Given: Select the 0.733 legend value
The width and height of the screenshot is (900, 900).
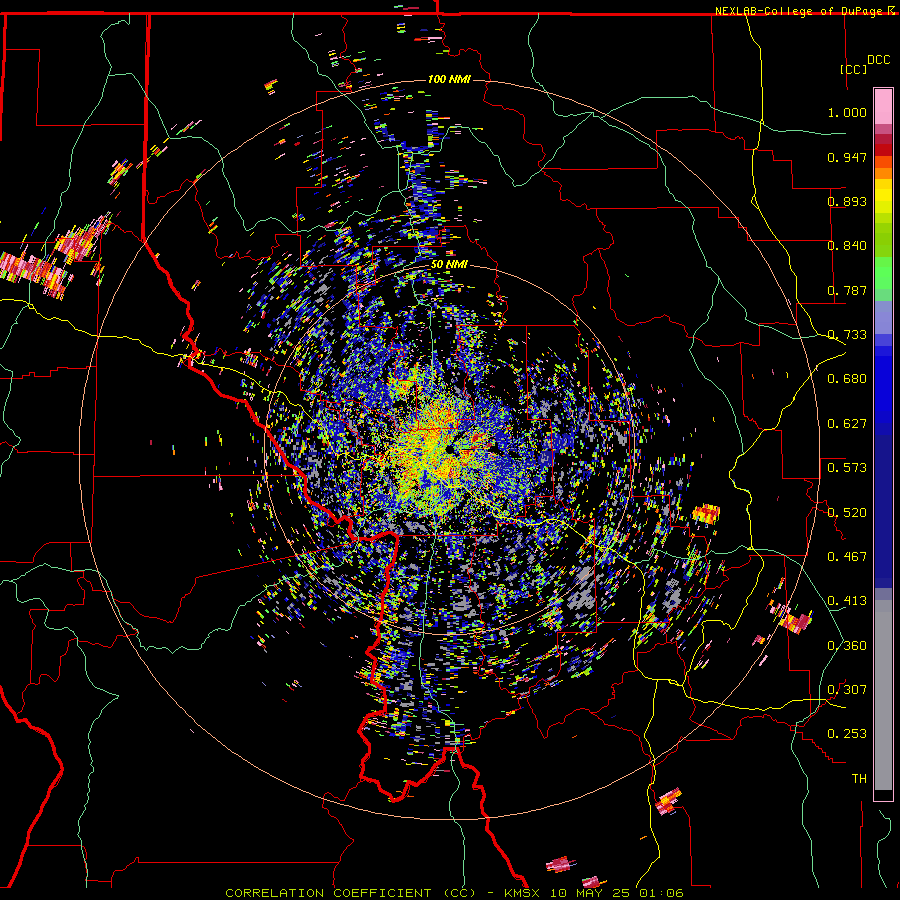Looking at the screenshot, I should pos(847,335).
